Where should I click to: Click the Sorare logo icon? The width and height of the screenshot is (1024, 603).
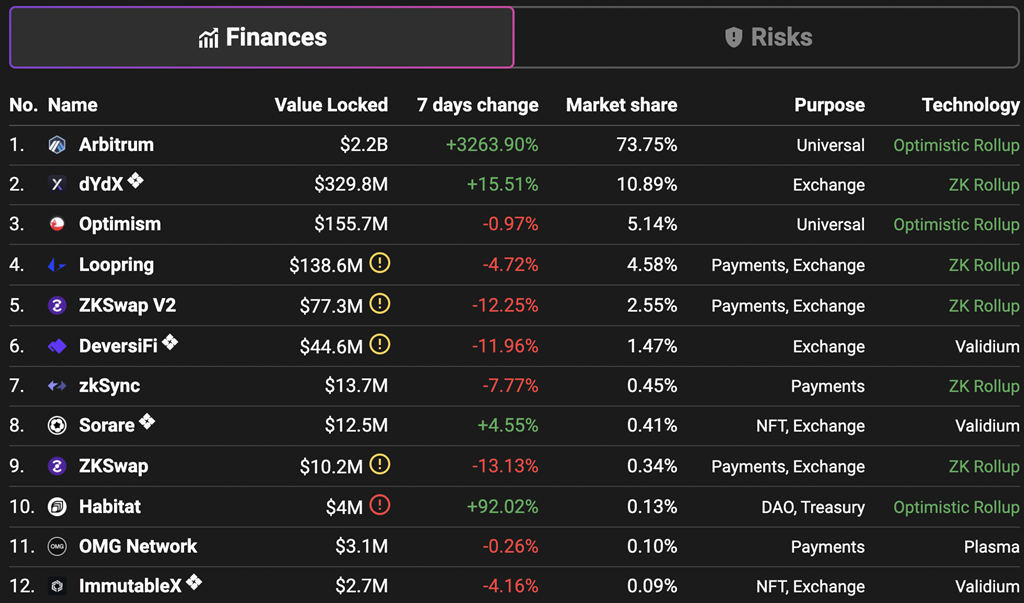57,426
